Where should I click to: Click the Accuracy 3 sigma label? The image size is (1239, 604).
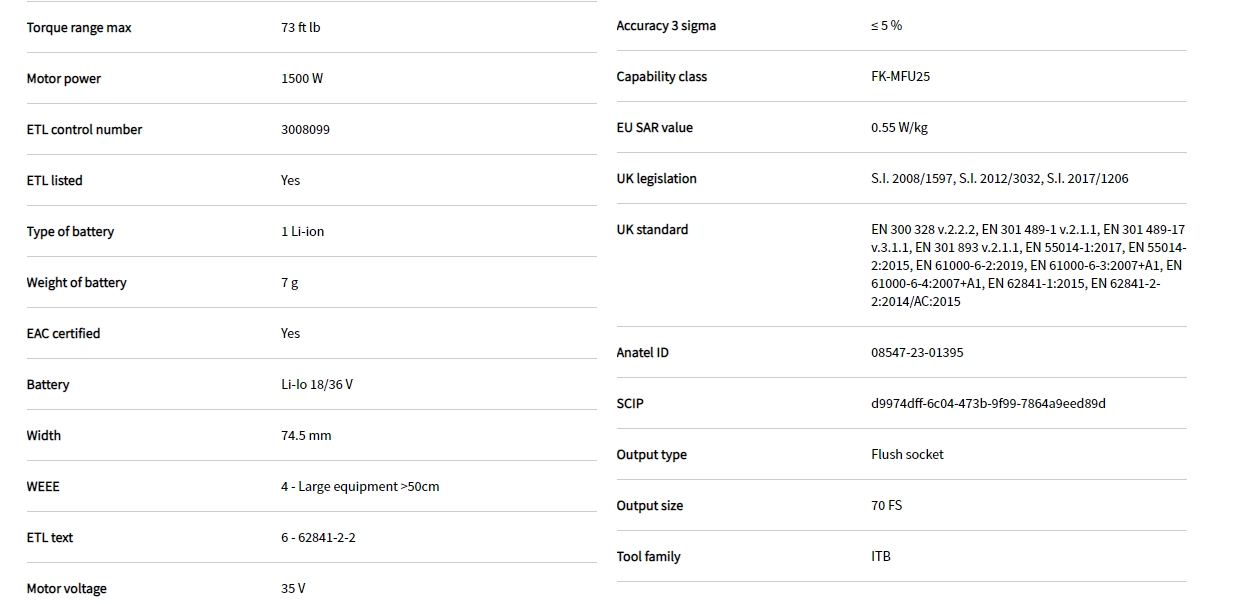(666, 26)
